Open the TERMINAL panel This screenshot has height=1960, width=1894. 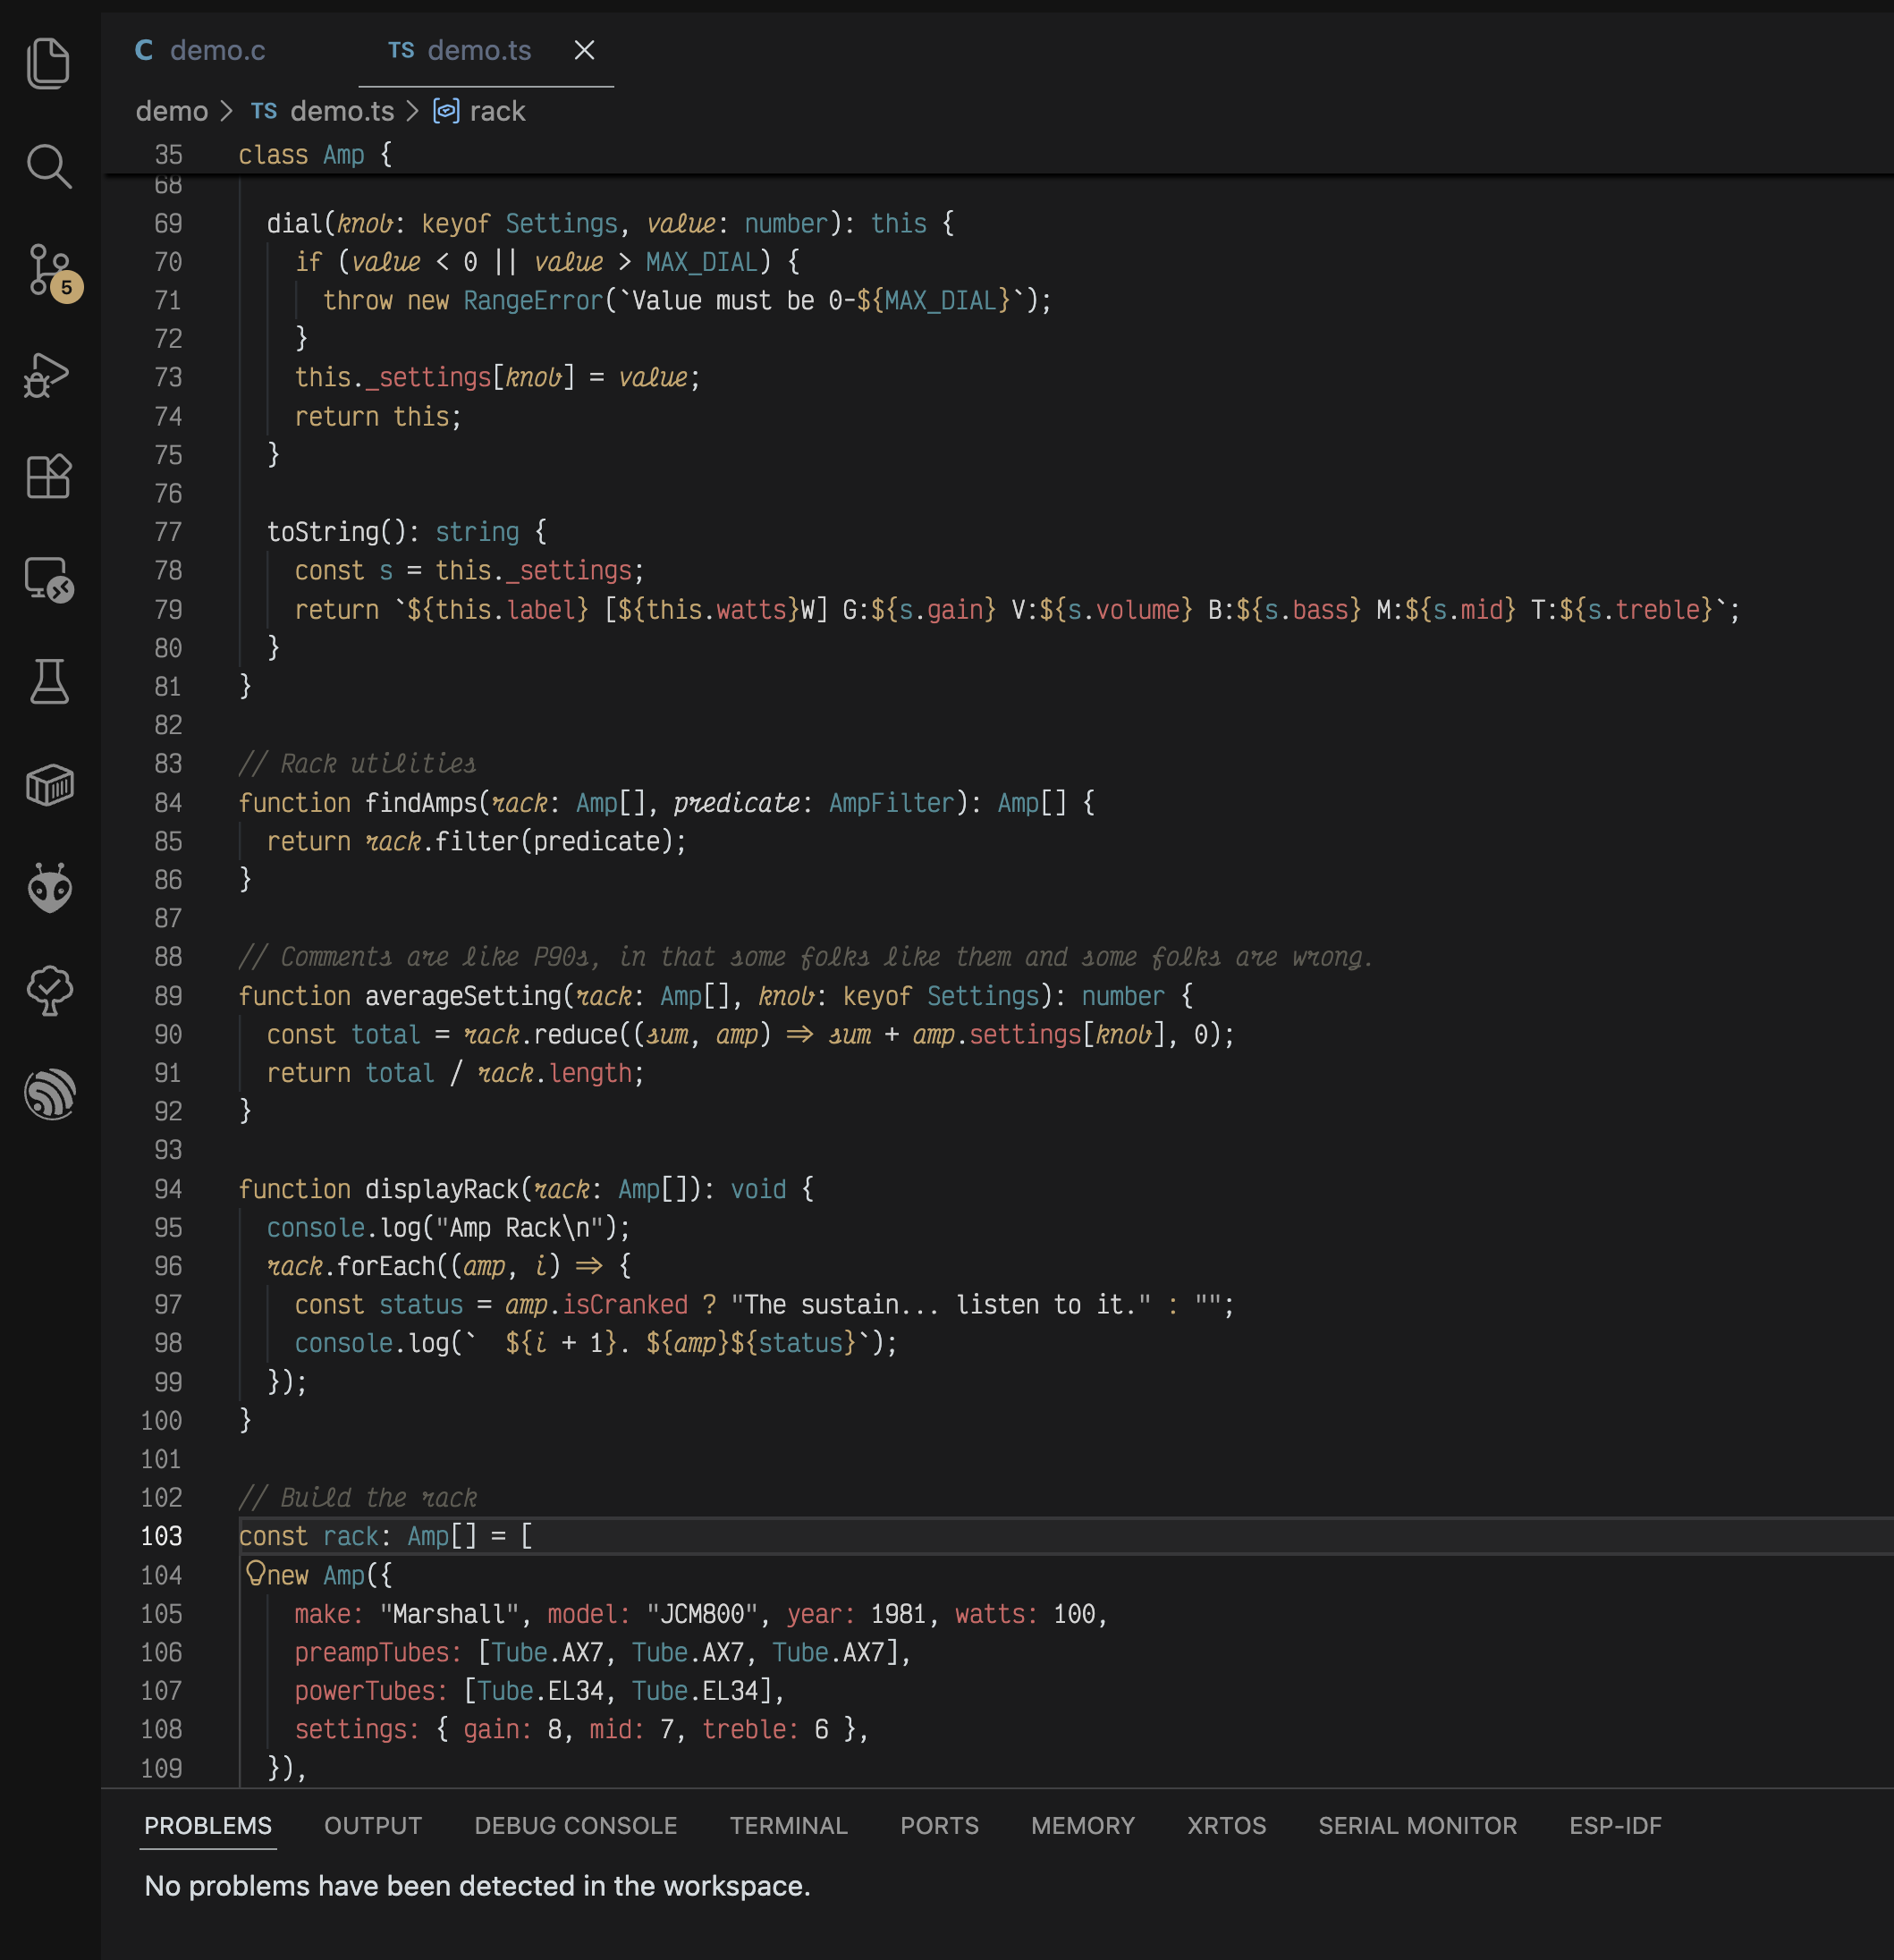click(789, 1825)
